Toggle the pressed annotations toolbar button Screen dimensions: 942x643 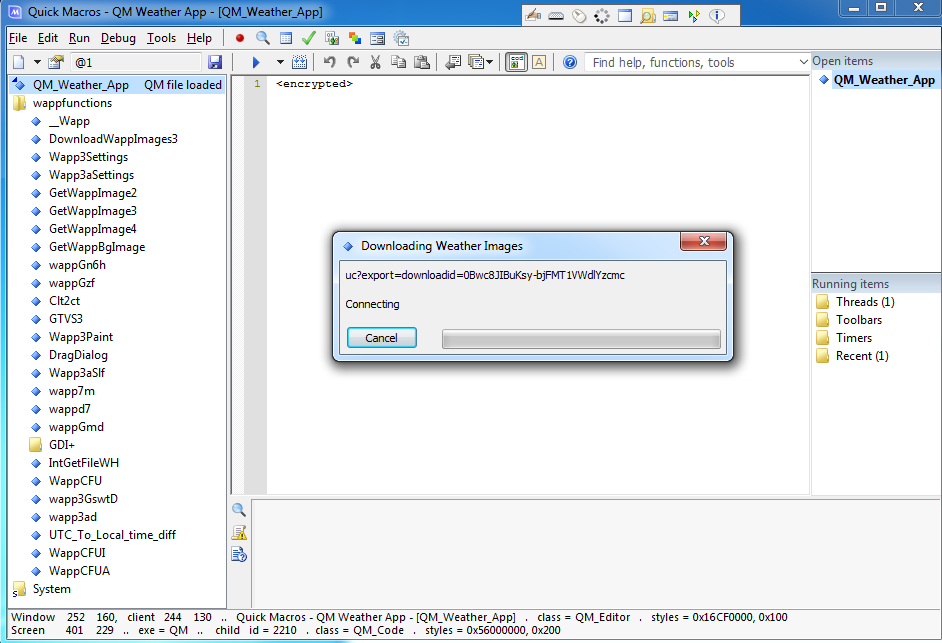[516, 62]
